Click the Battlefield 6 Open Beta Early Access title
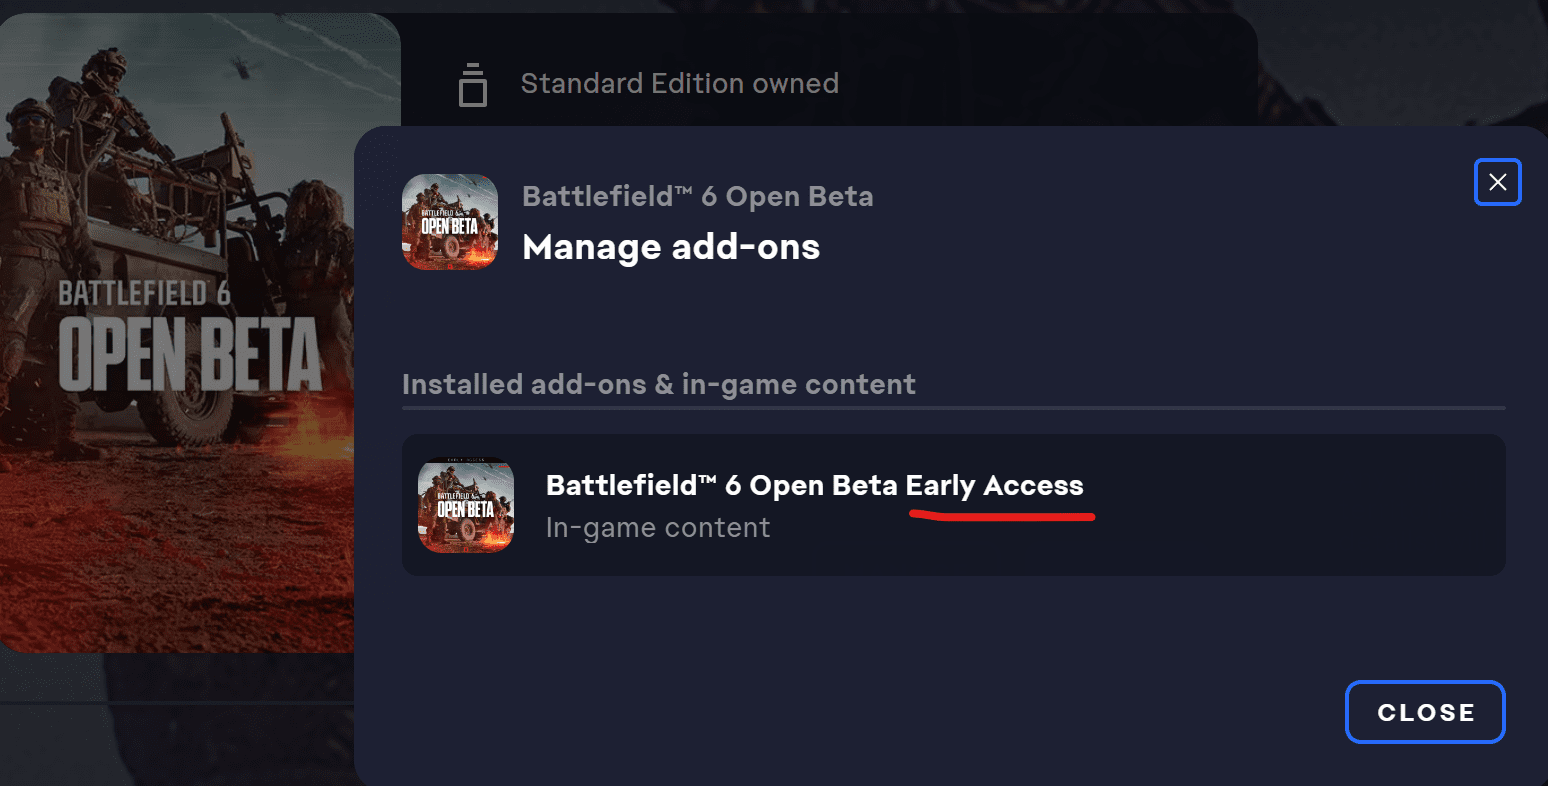 coord(814,485)
